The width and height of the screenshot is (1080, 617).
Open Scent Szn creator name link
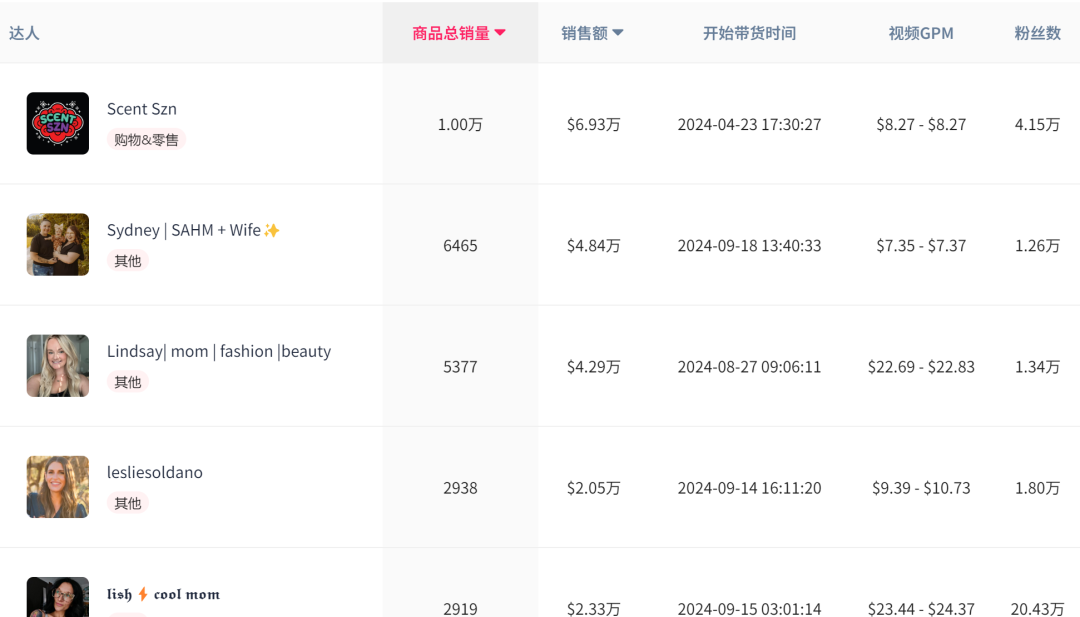pyautogui.click(x=142, y=109)
